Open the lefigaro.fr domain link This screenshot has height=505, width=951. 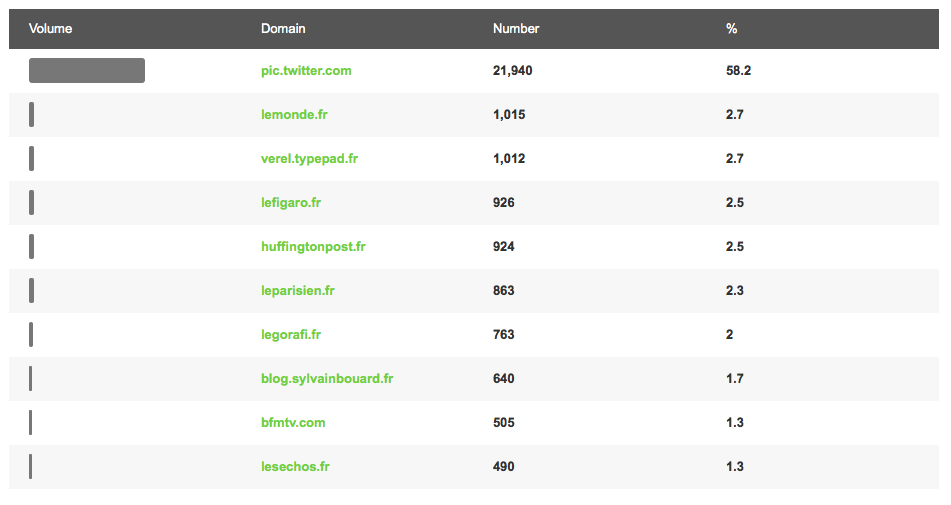[291, 202]
